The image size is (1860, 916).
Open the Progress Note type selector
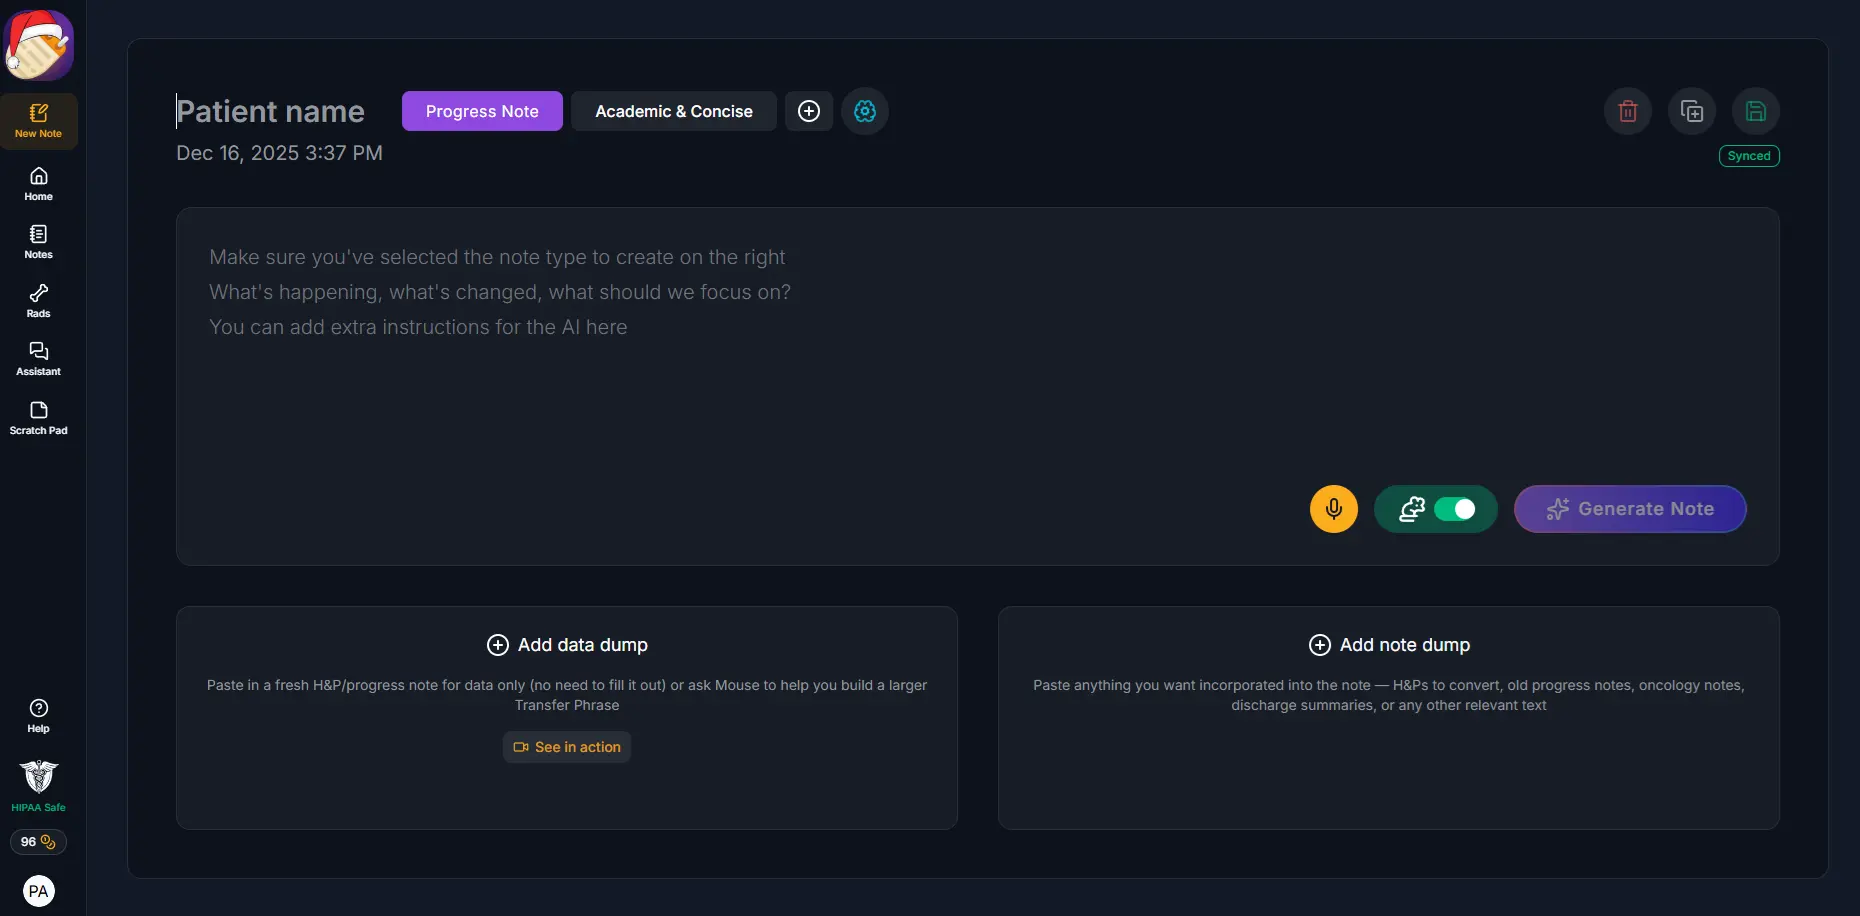coord(481,111)
